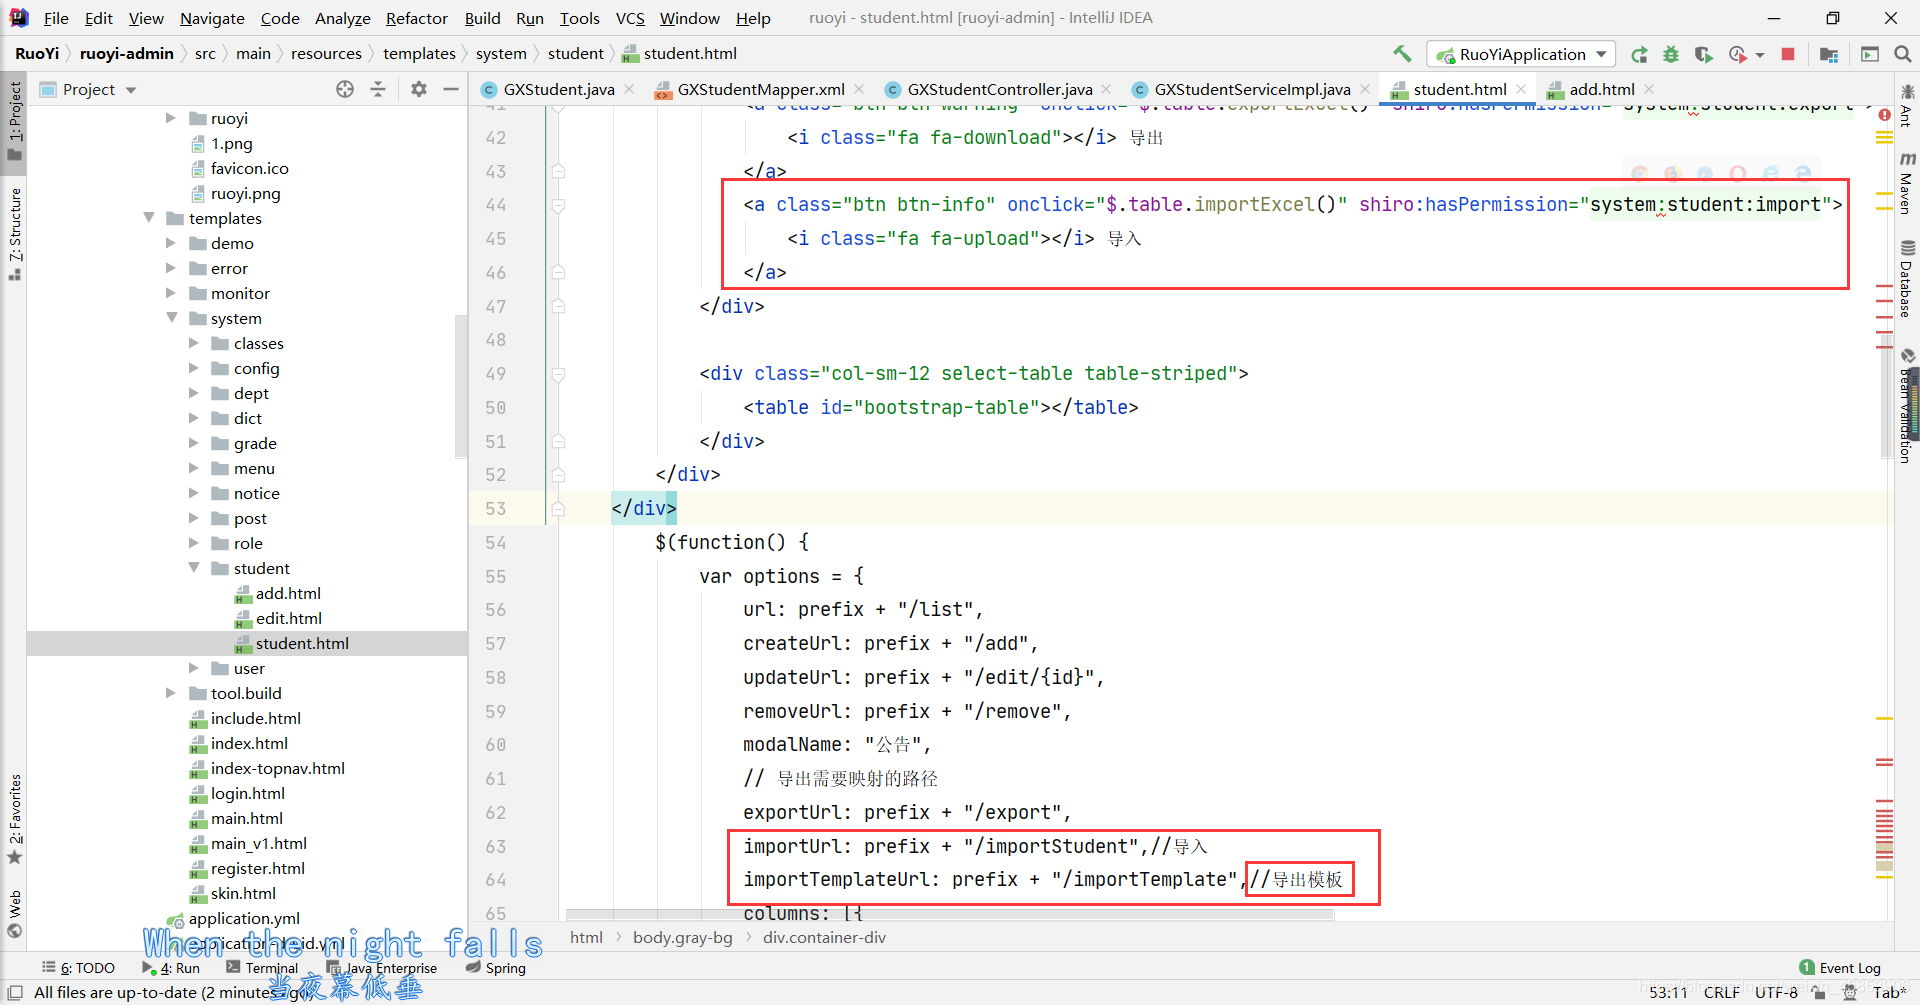This screenshot has height=1005, width=1920.
Task: Toggle the Spring tool window
Action: [x=496, y=968]
